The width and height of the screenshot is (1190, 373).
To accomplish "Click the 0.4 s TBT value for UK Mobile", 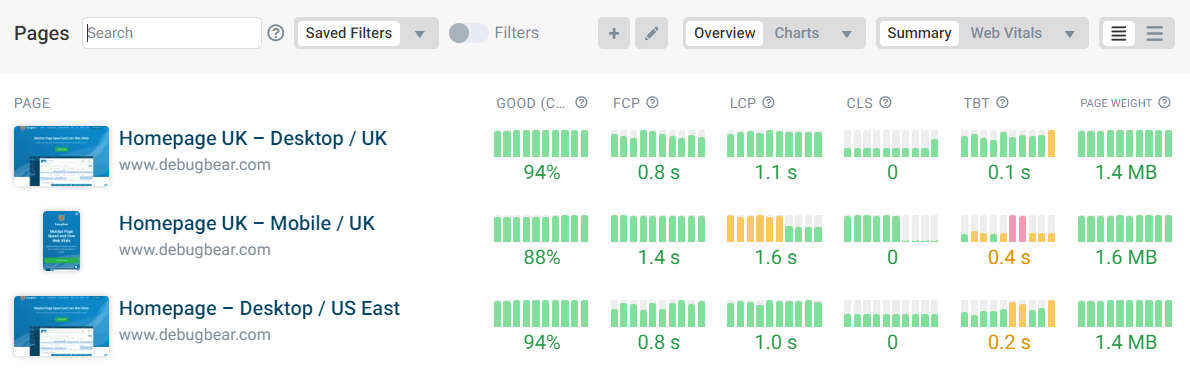I will (x=1009, y=258).
